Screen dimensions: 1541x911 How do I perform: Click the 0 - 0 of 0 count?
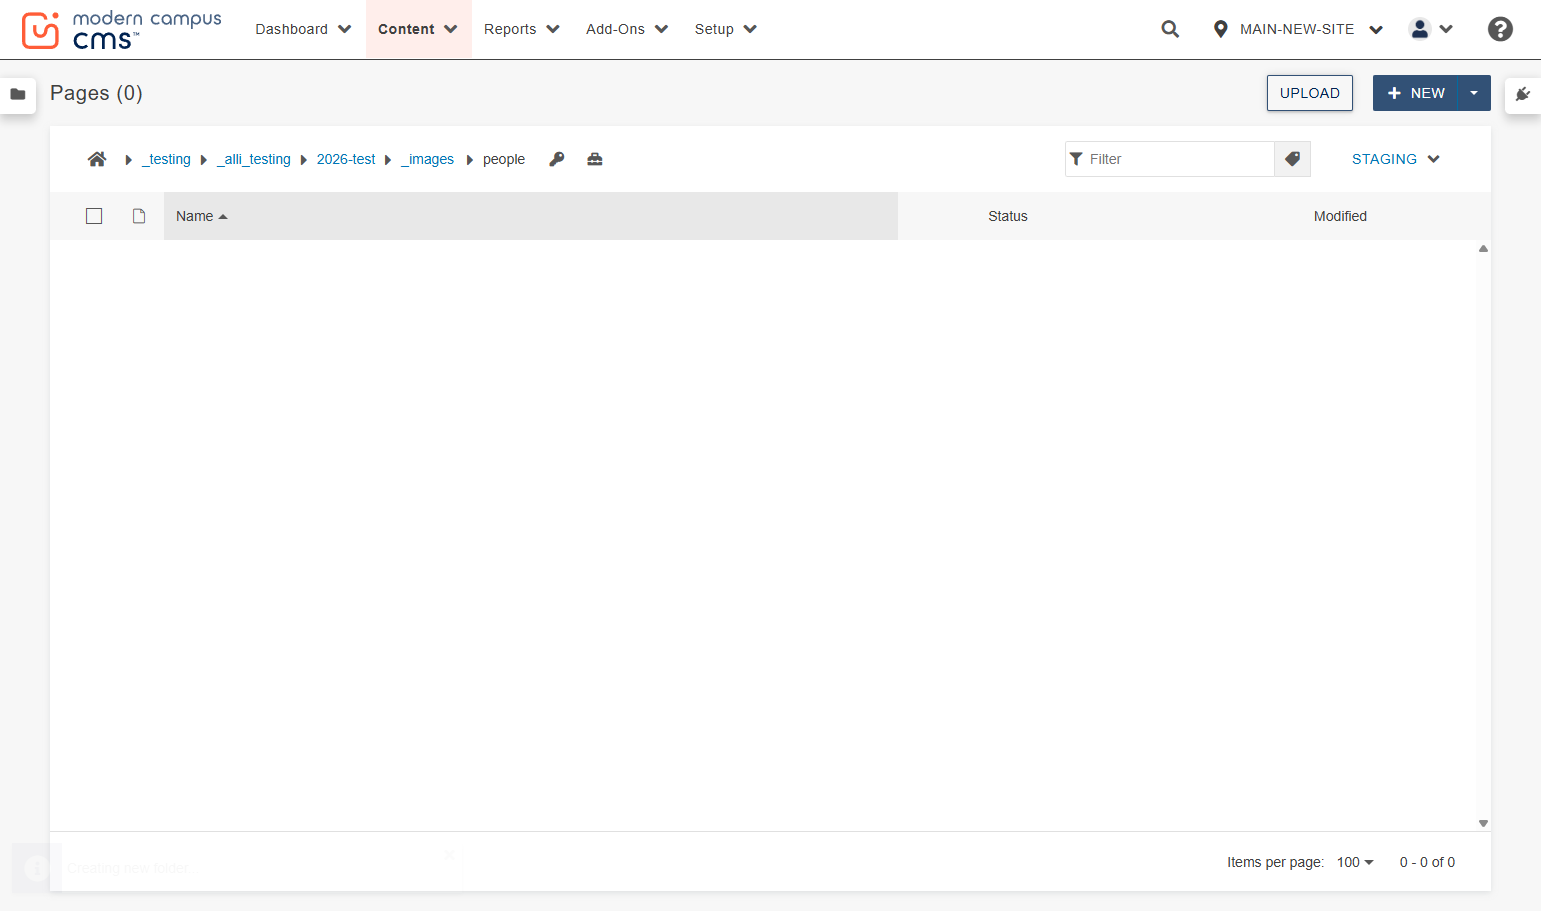tap(1427, 862)
